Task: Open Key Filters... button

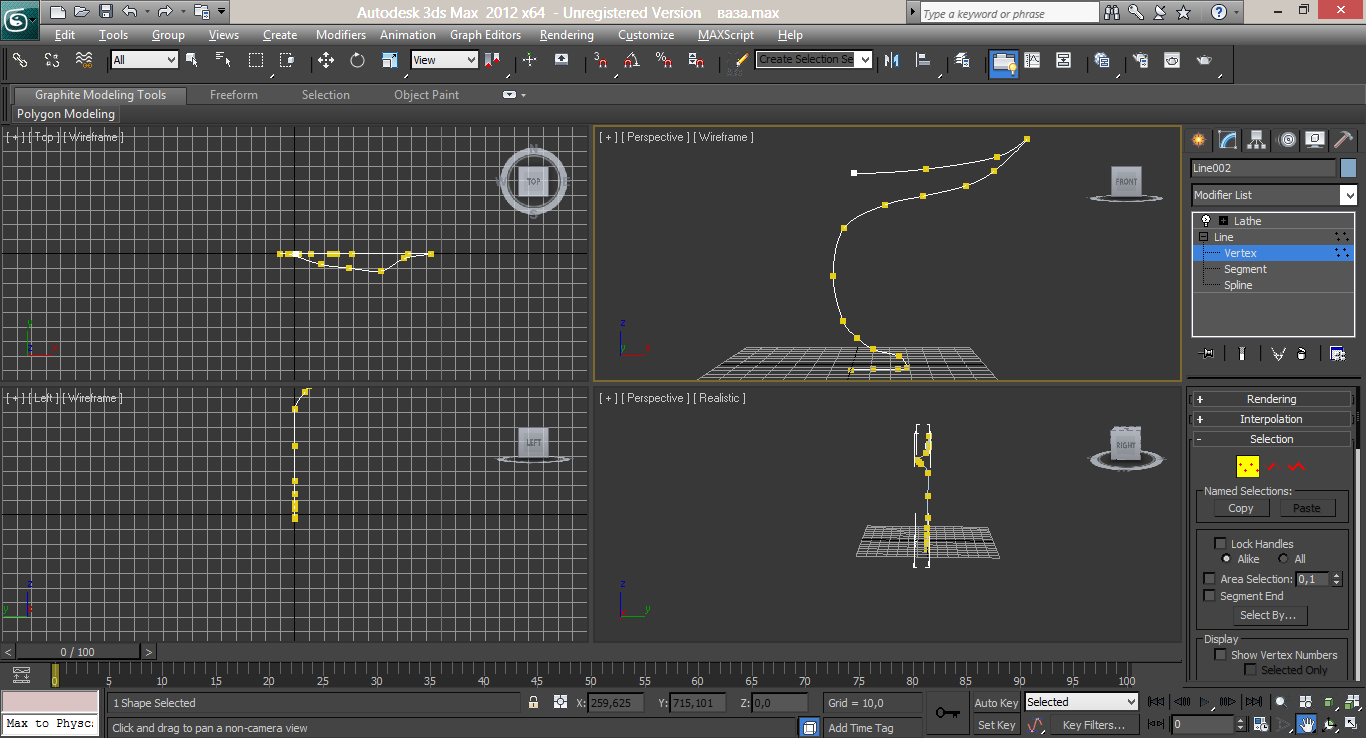Action: (1093, 725)
